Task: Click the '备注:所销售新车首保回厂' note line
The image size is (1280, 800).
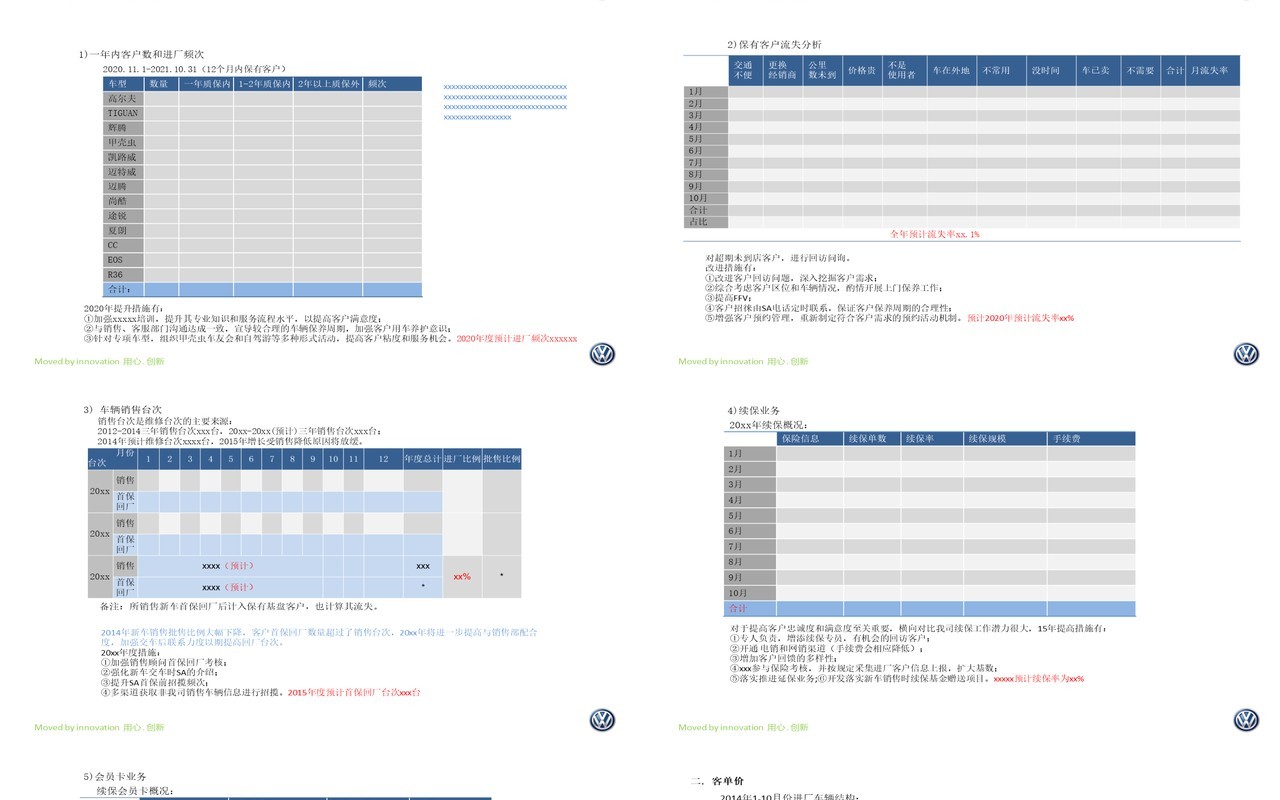Action: click(239, 606)
